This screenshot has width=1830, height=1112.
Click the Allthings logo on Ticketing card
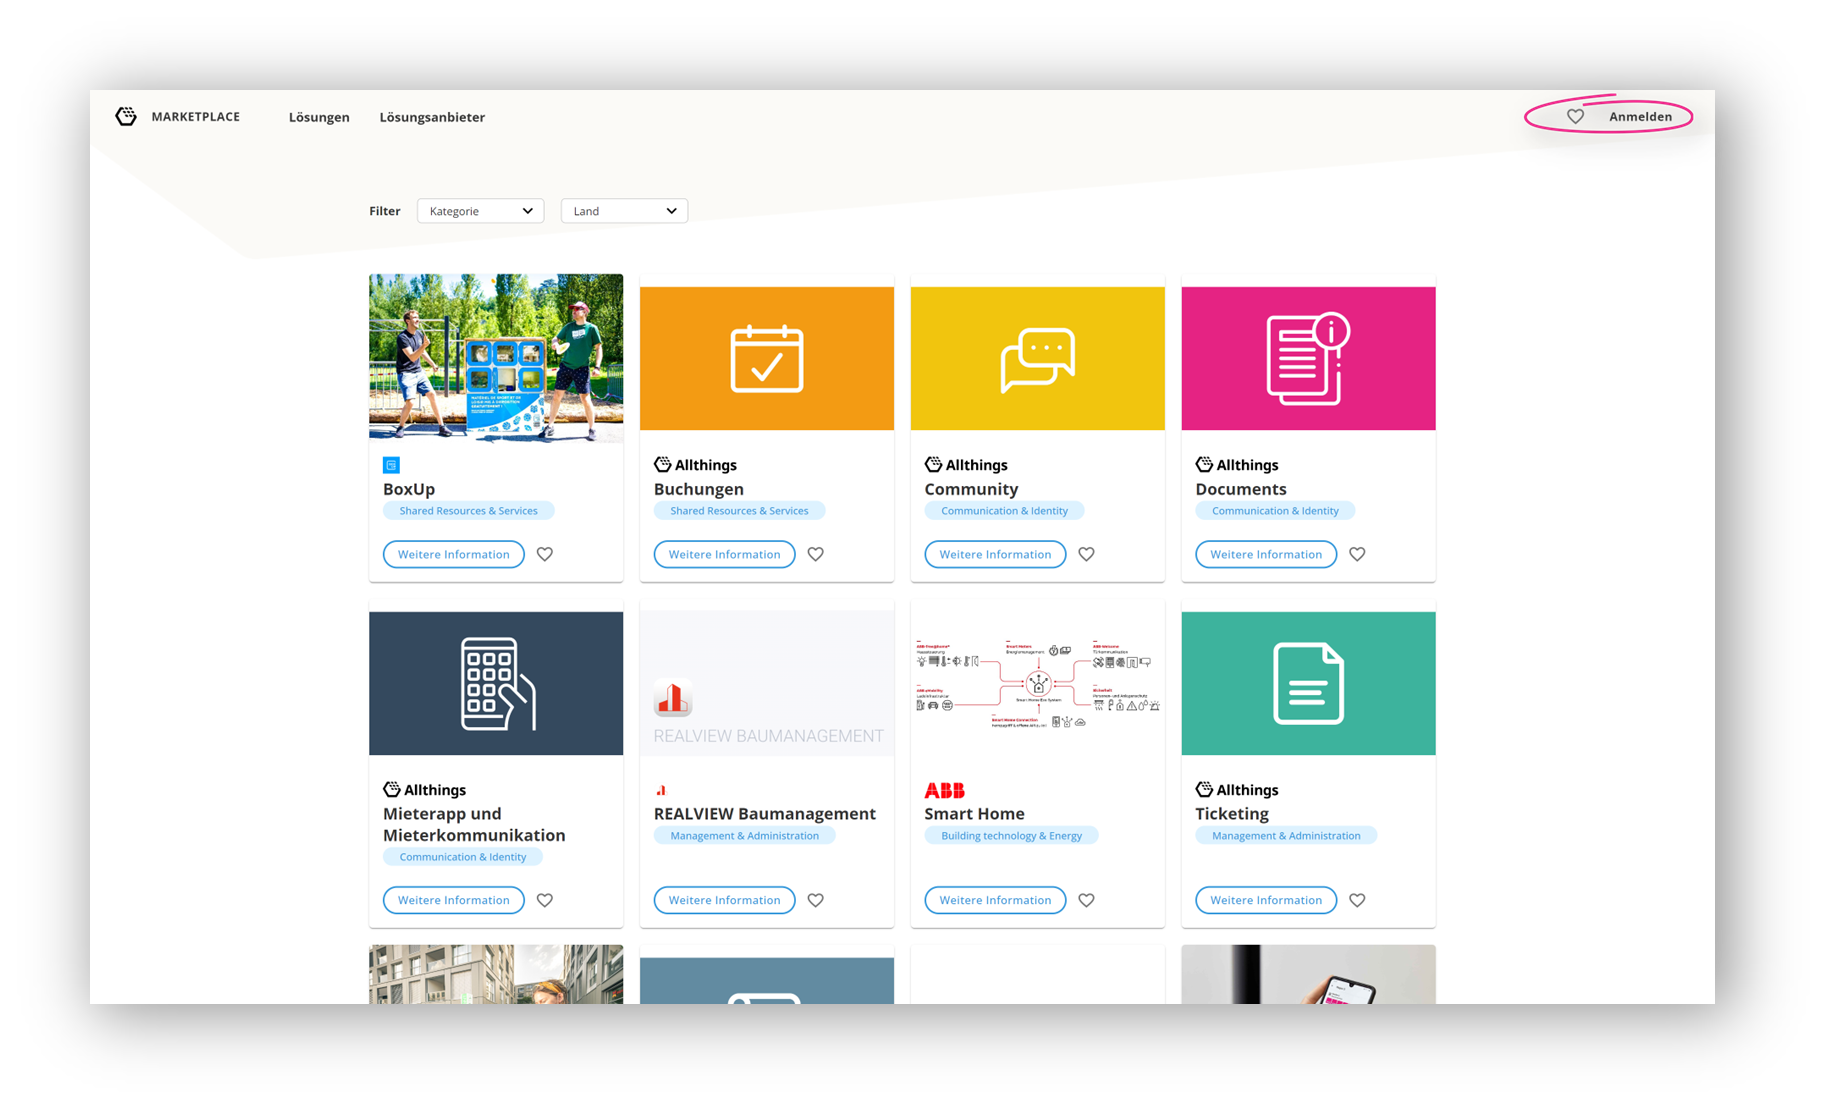tap(1237, 790)
